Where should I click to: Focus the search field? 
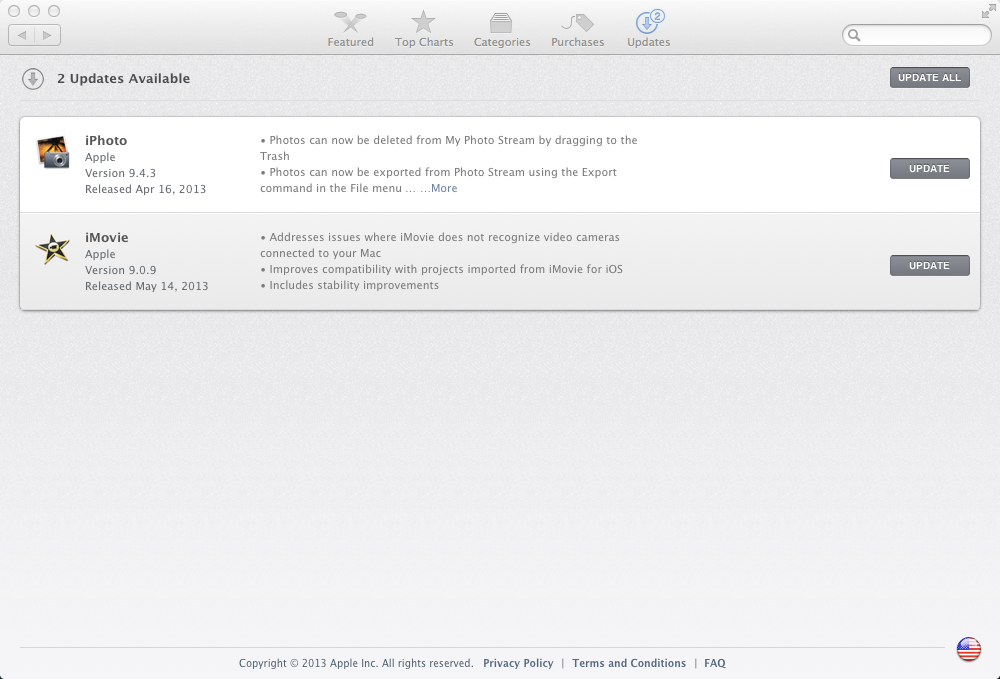[917, 35]
